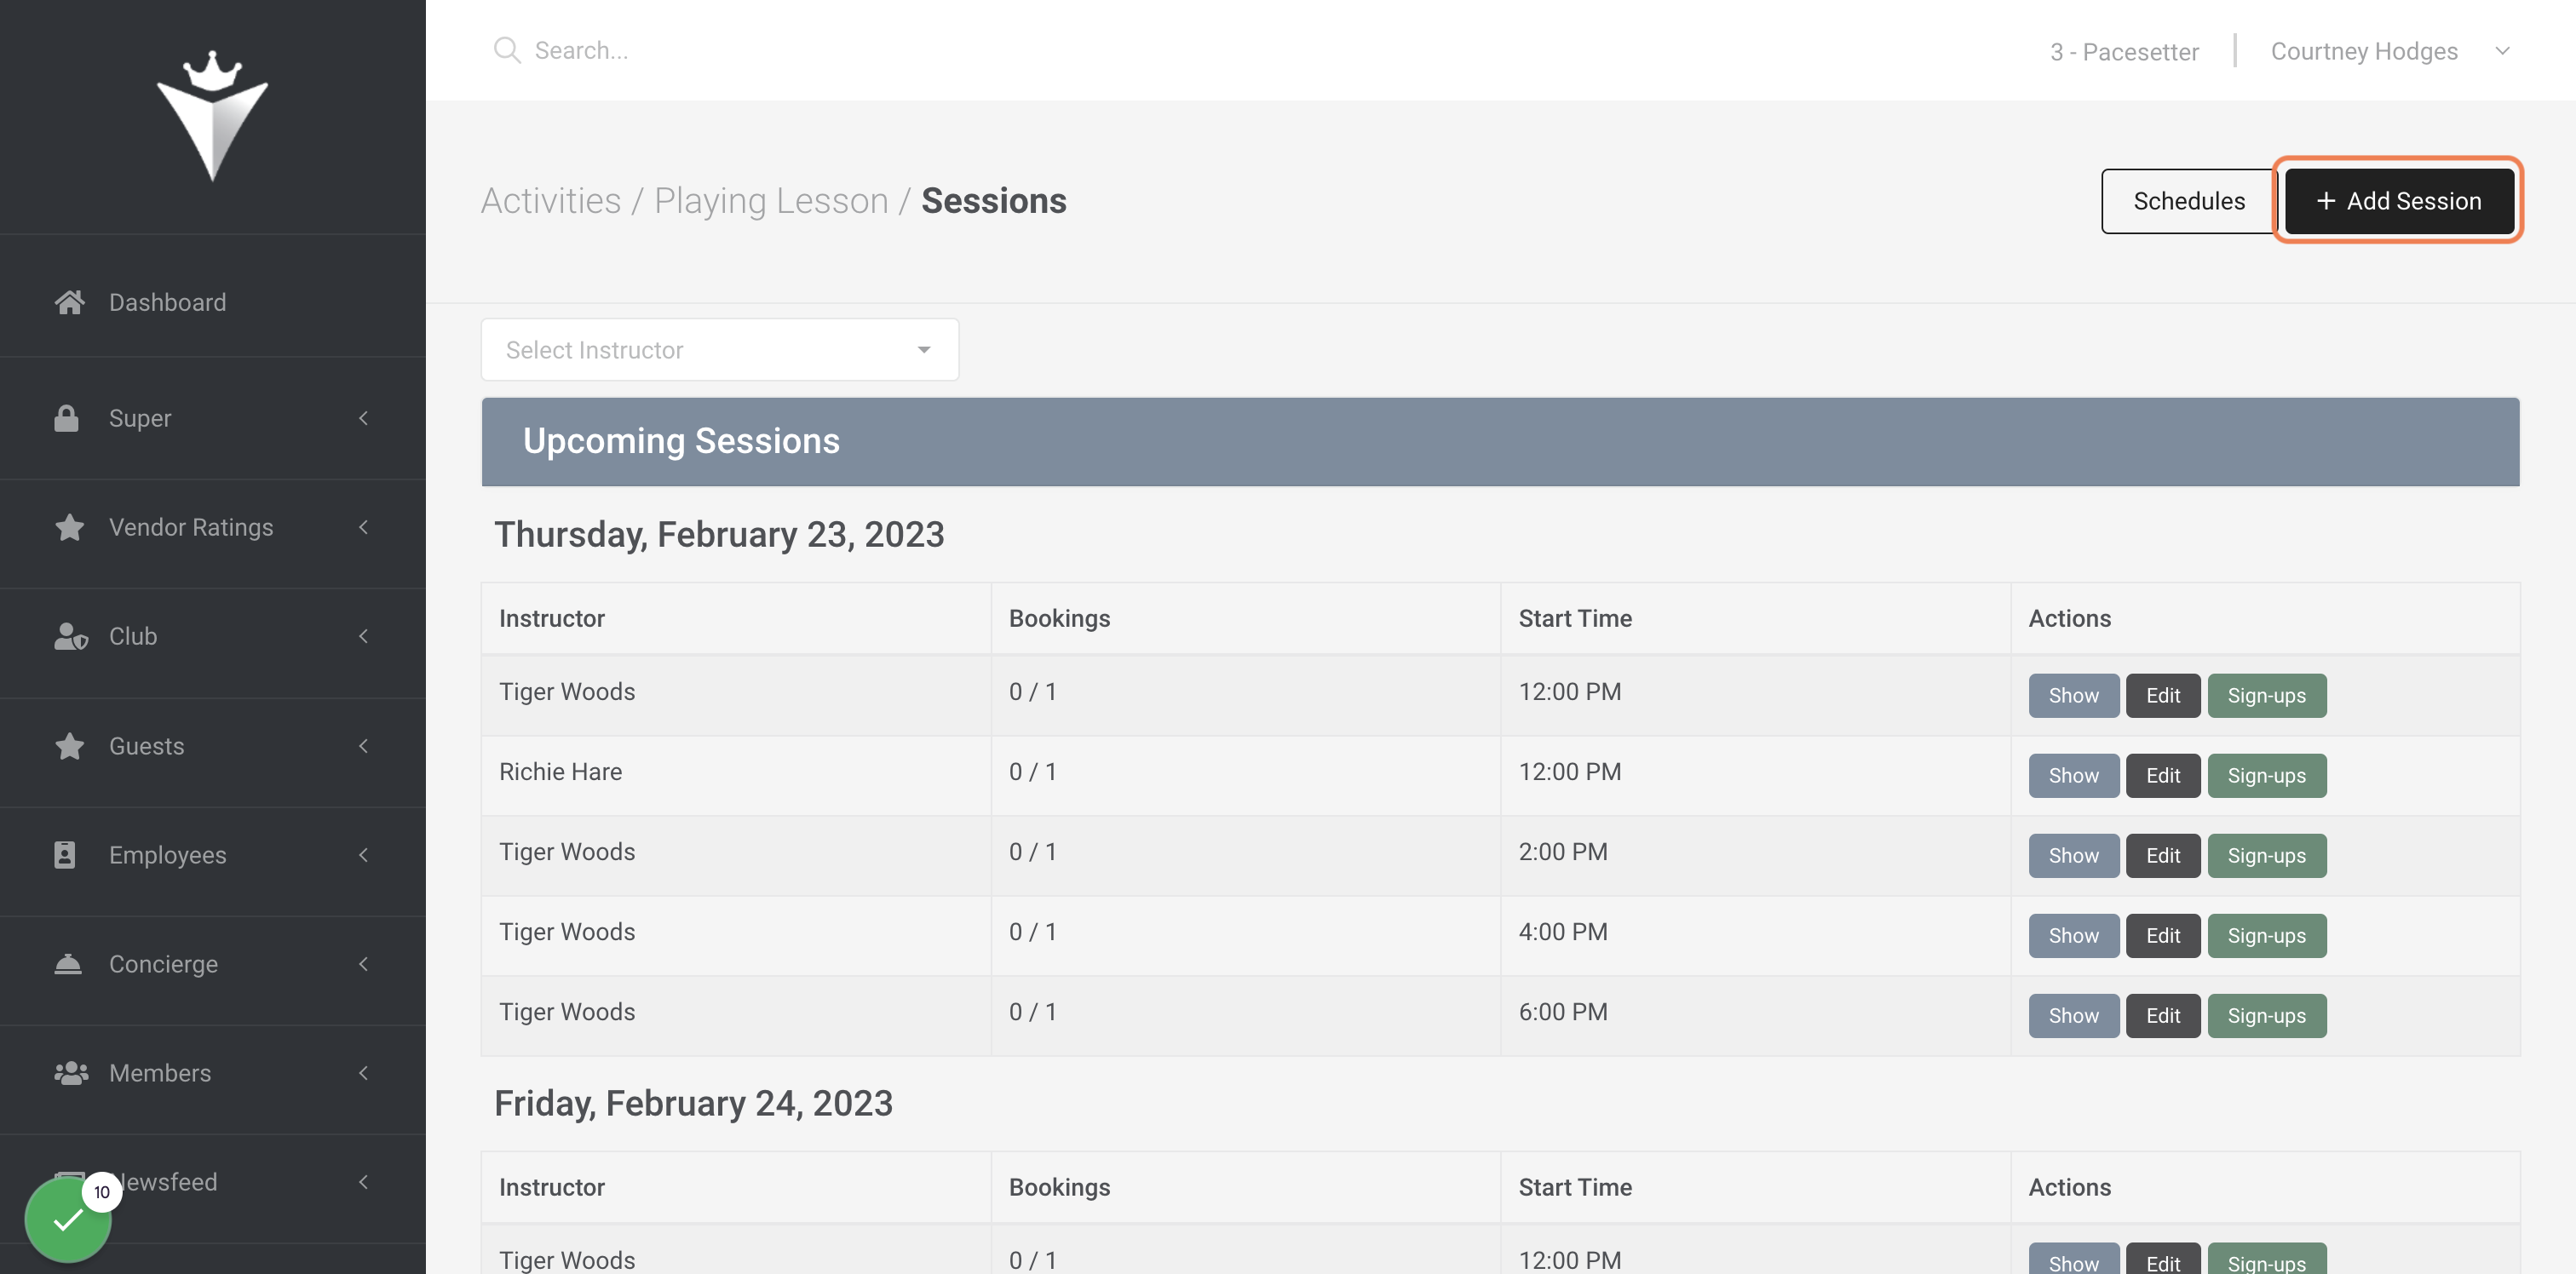Expand the Super menu chevron
2576x1274 pixels.
[363, 418]
